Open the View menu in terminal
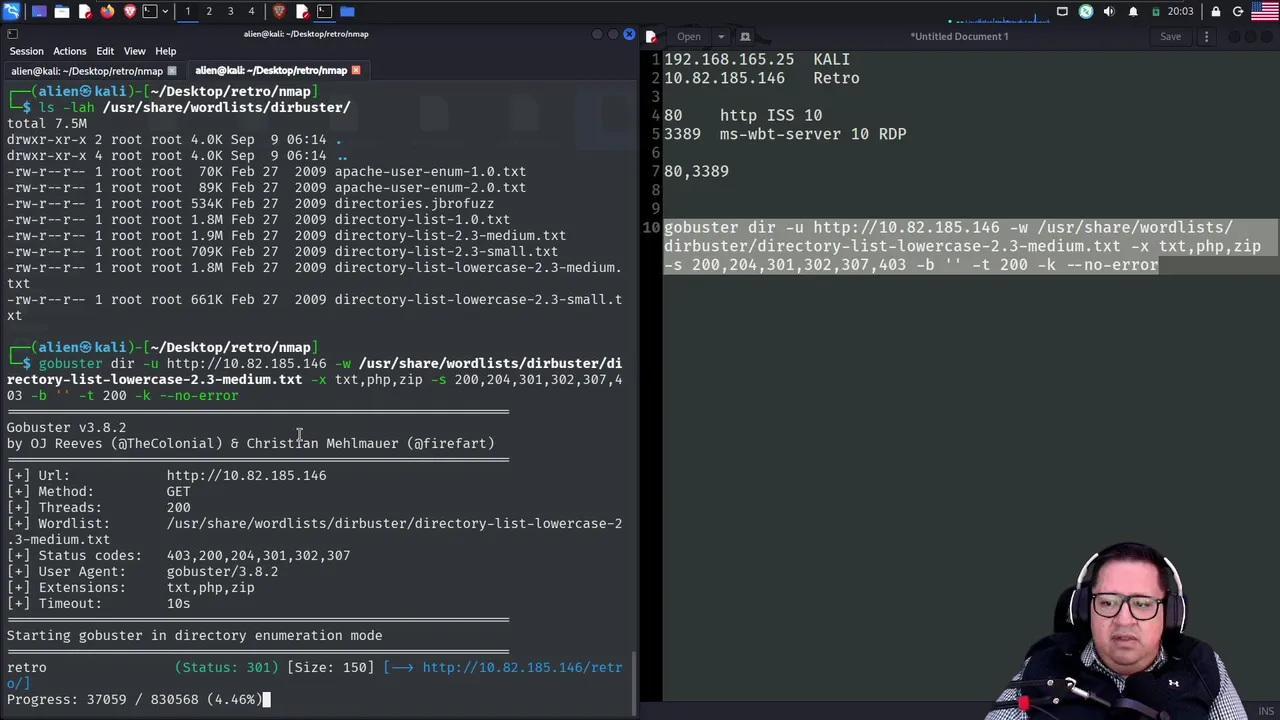1280x720 pixels. click(135, 51)
